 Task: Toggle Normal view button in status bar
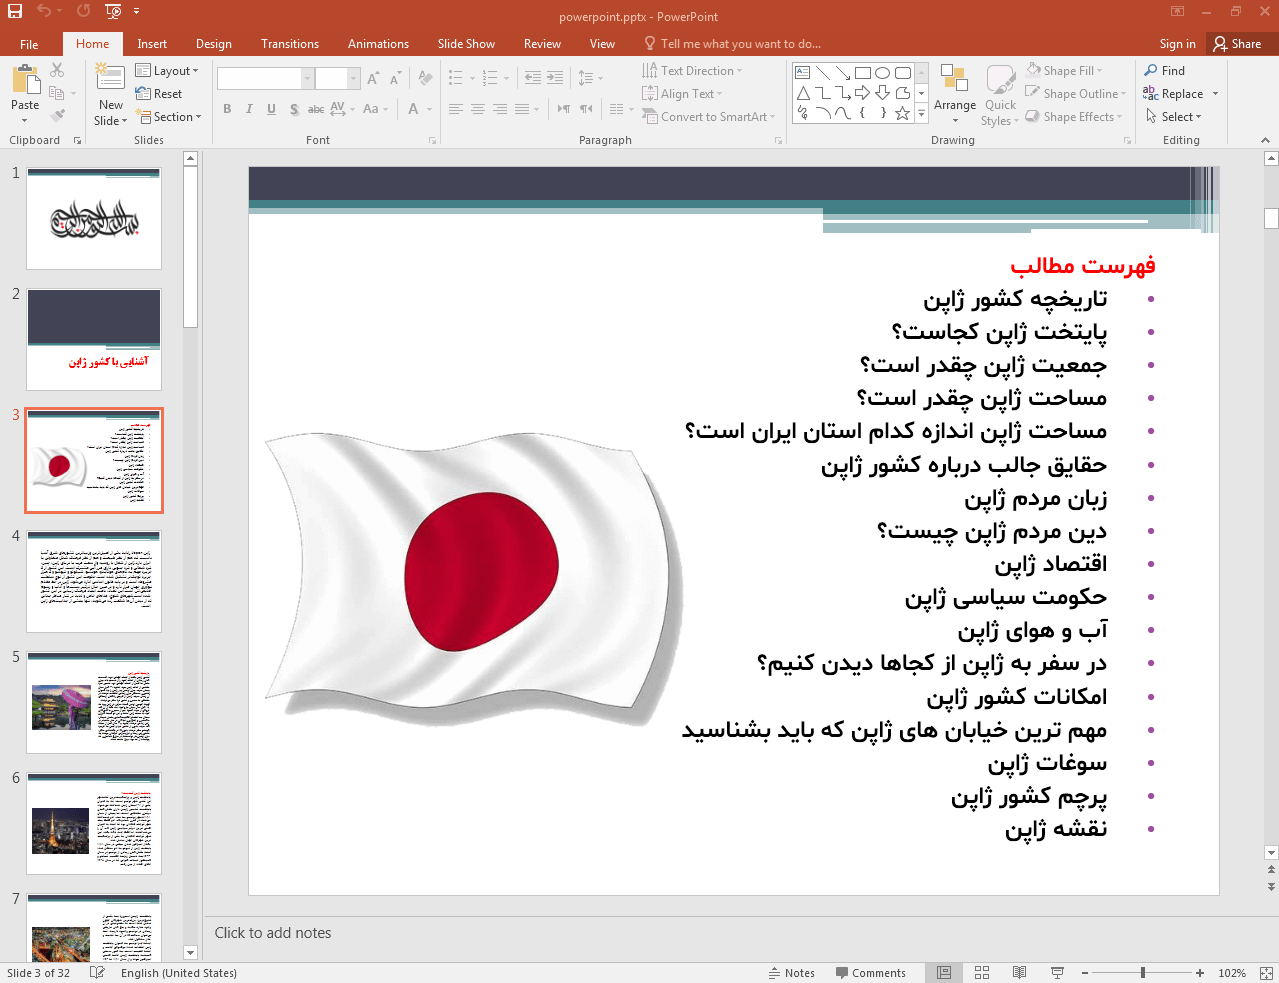943,973
